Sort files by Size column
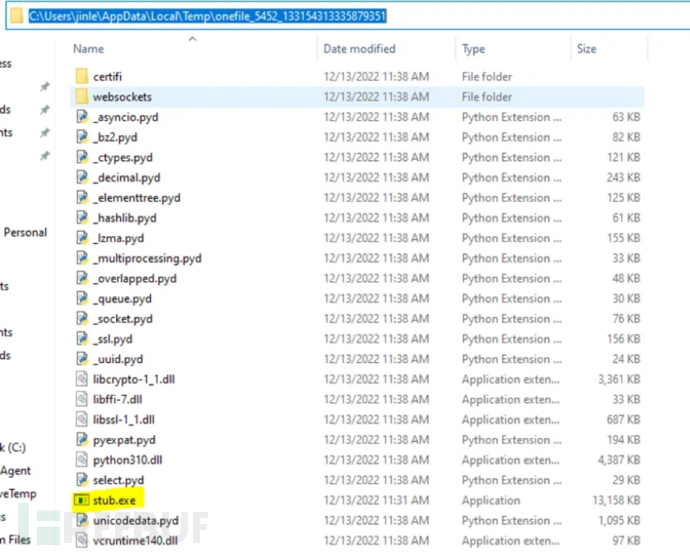Screen dimensions: 690x552 (586, 48)
